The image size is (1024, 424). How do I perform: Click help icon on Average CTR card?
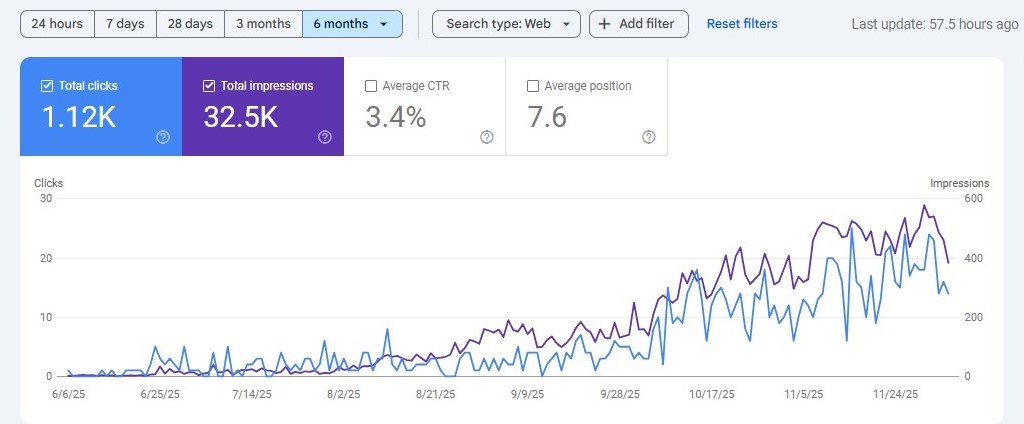click(487, 137)
